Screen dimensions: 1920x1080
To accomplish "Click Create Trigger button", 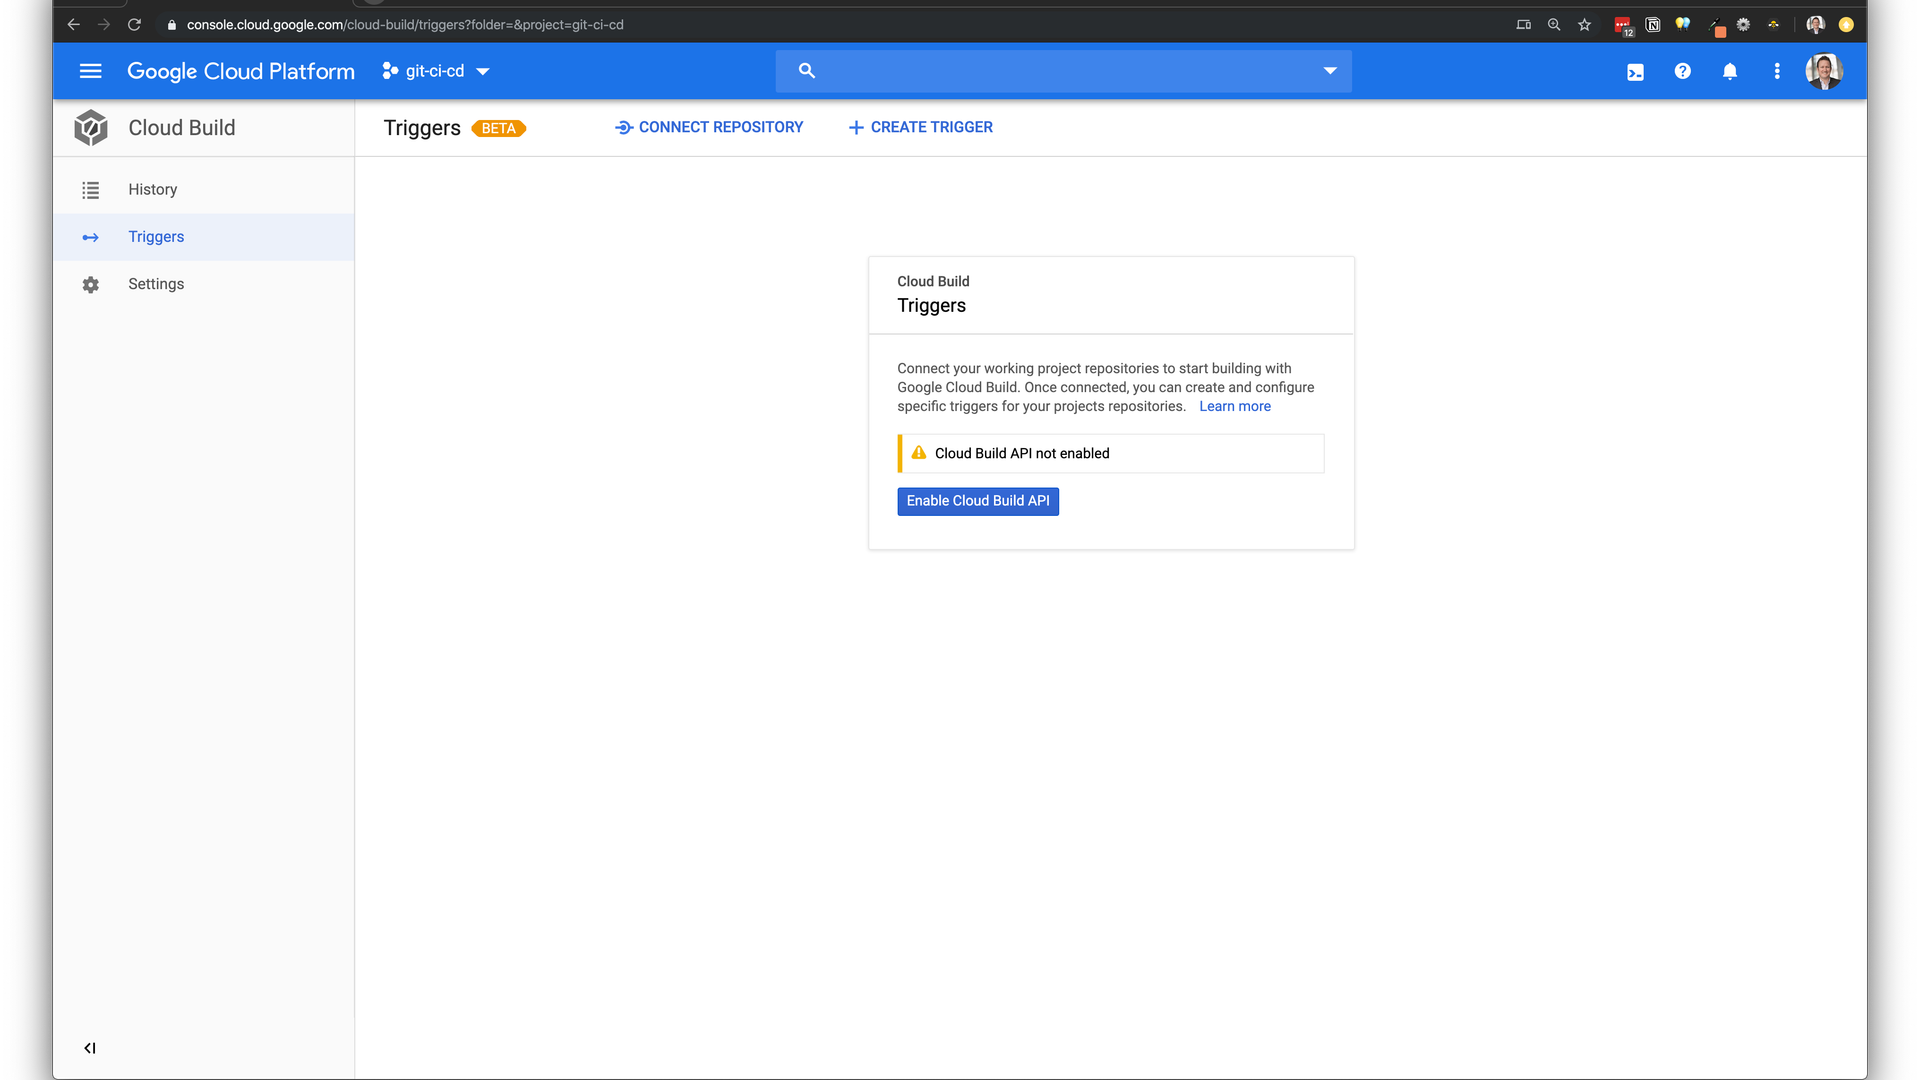I will [920, 127].
